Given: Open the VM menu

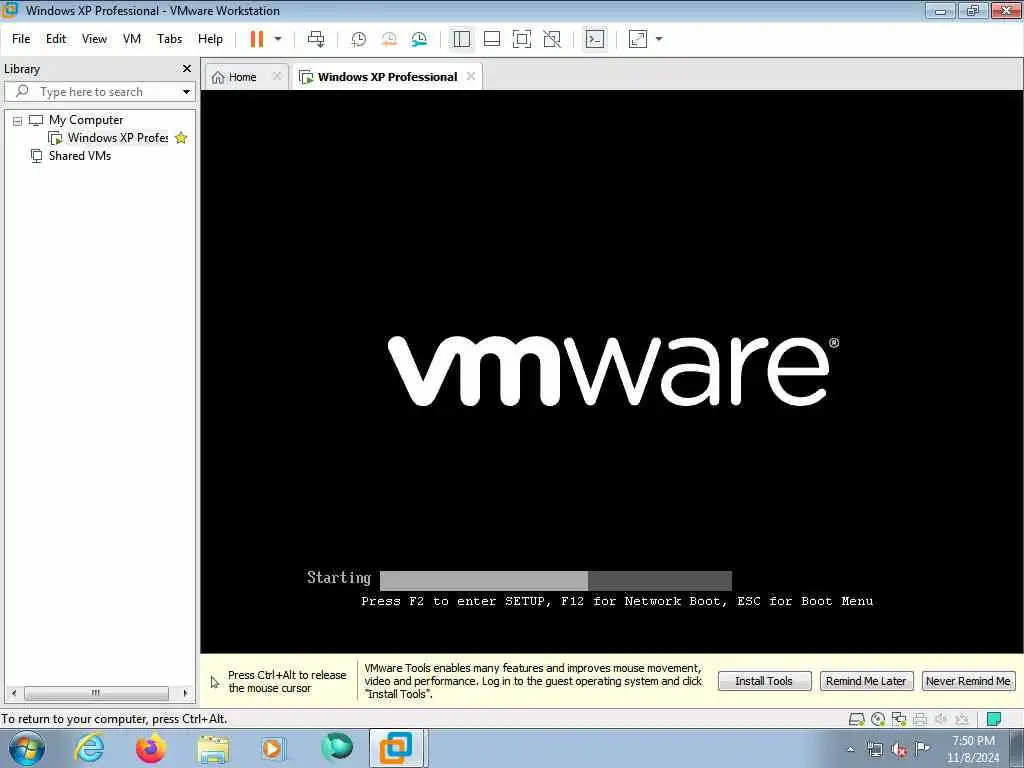Looking at the screenshot, I should pos(132,39).
